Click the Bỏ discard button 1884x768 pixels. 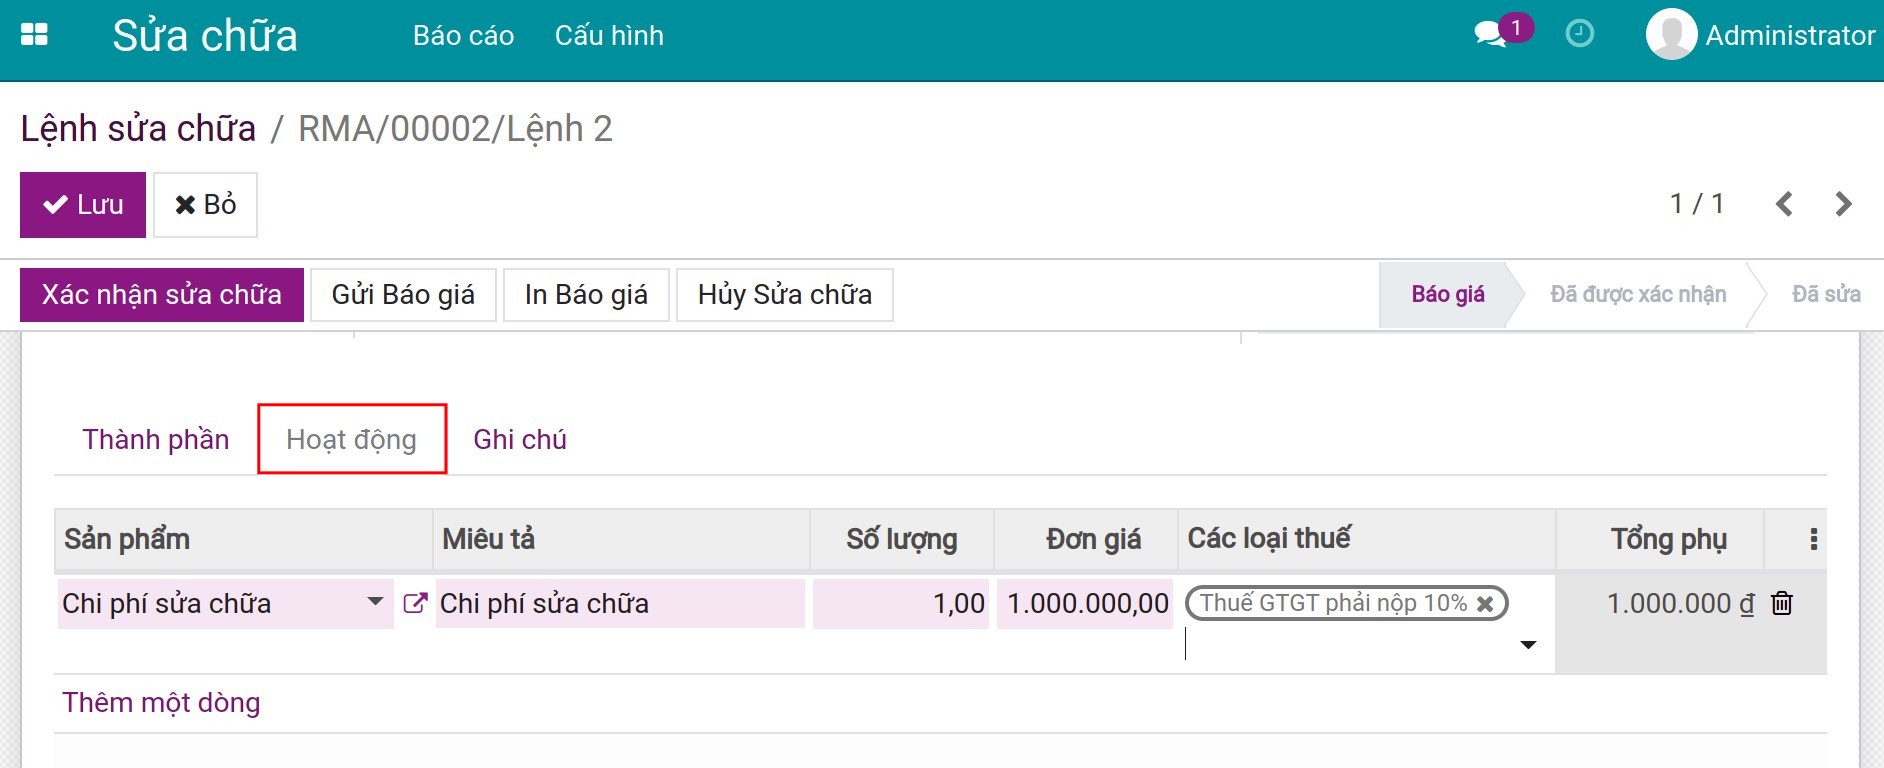click(x=205, y=205)
